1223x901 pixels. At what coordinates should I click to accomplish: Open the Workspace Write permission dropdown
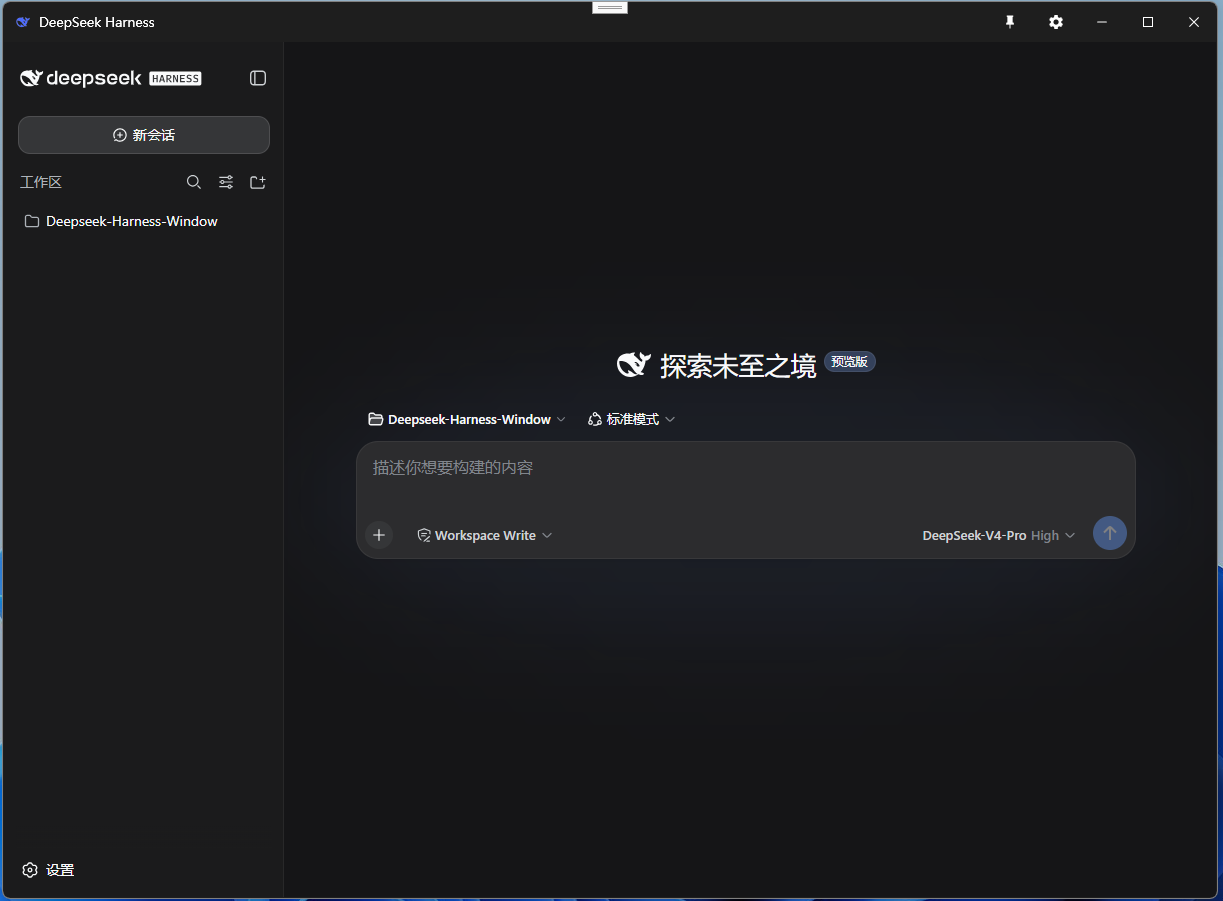point(485,535)
